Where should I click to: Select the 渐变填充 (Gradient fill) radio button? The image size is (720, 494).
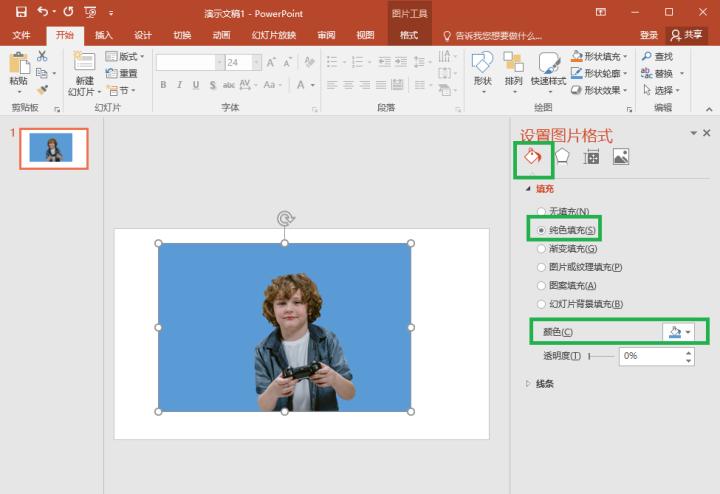click(541, 248)
